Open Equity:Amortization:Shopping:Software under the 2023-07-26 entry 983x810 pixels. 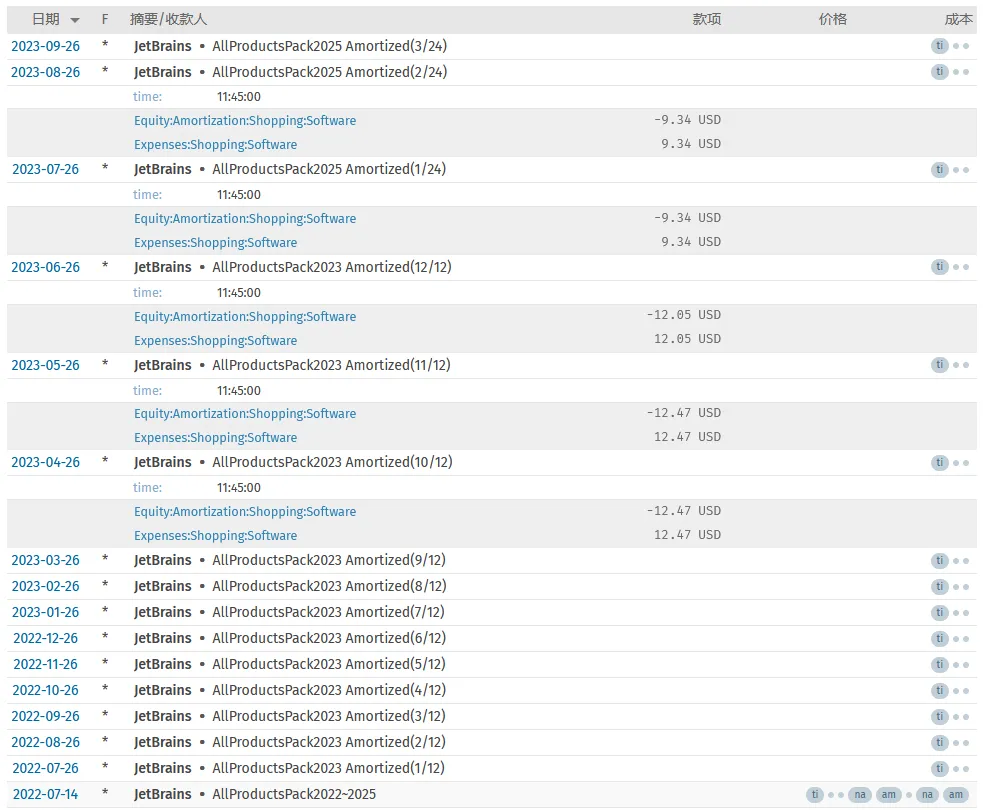[244, 218]
